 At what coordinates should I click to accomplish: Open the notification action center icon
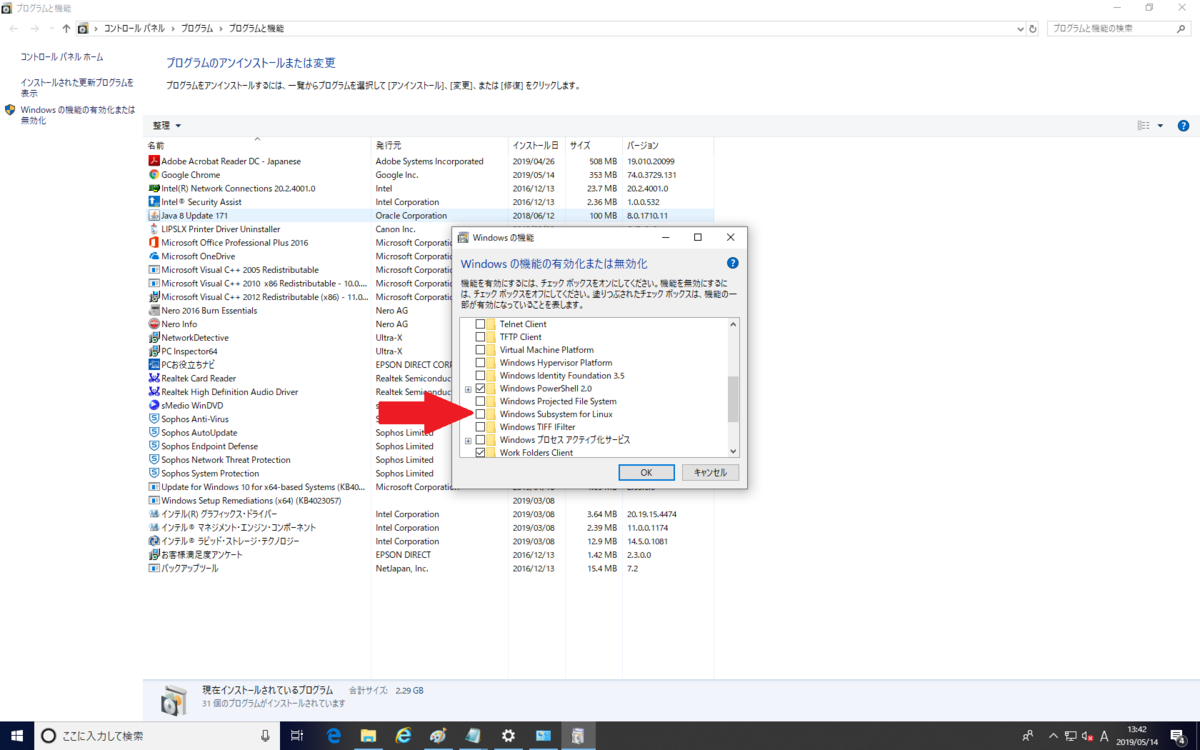tap(1178, 735)
